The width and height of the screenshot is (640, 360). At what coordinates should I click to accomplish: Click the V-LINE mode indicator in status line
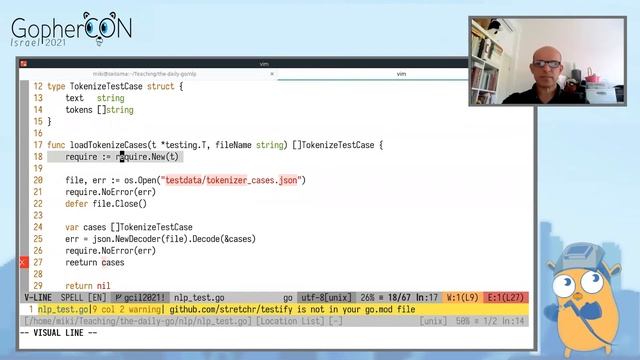(38, 298)
